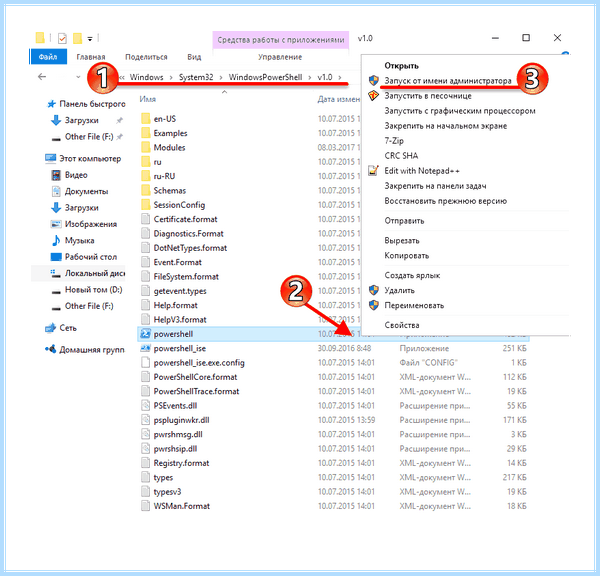
Task: Switch to the Поделиться ribbon tab
Action: click(x=146, y=57)
